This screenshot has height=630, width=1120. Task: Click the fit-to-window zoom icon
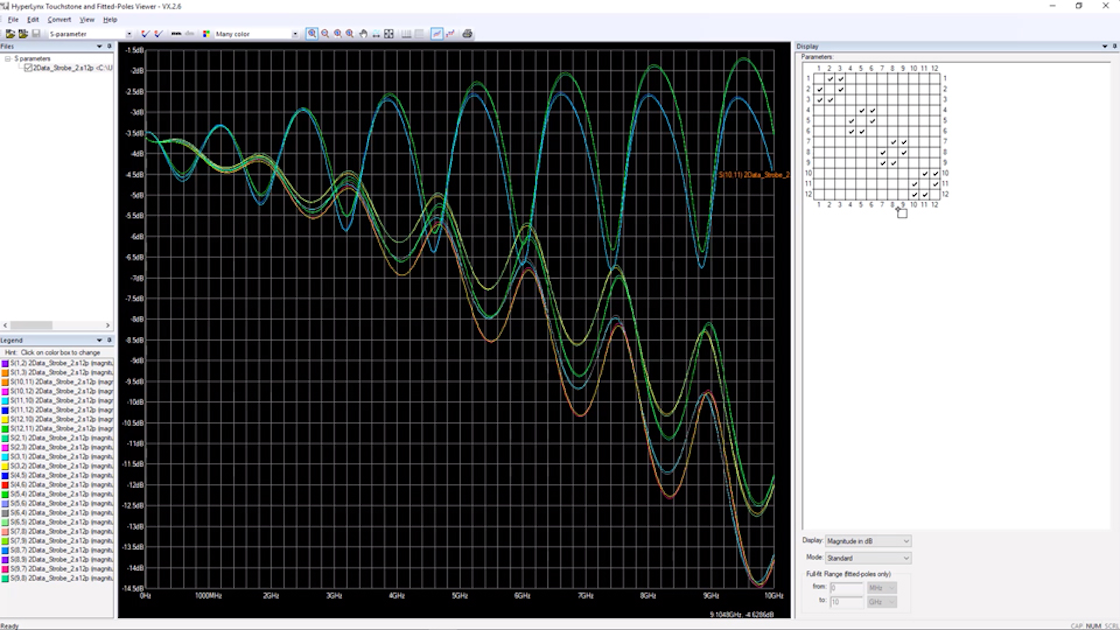click(389, 34)
